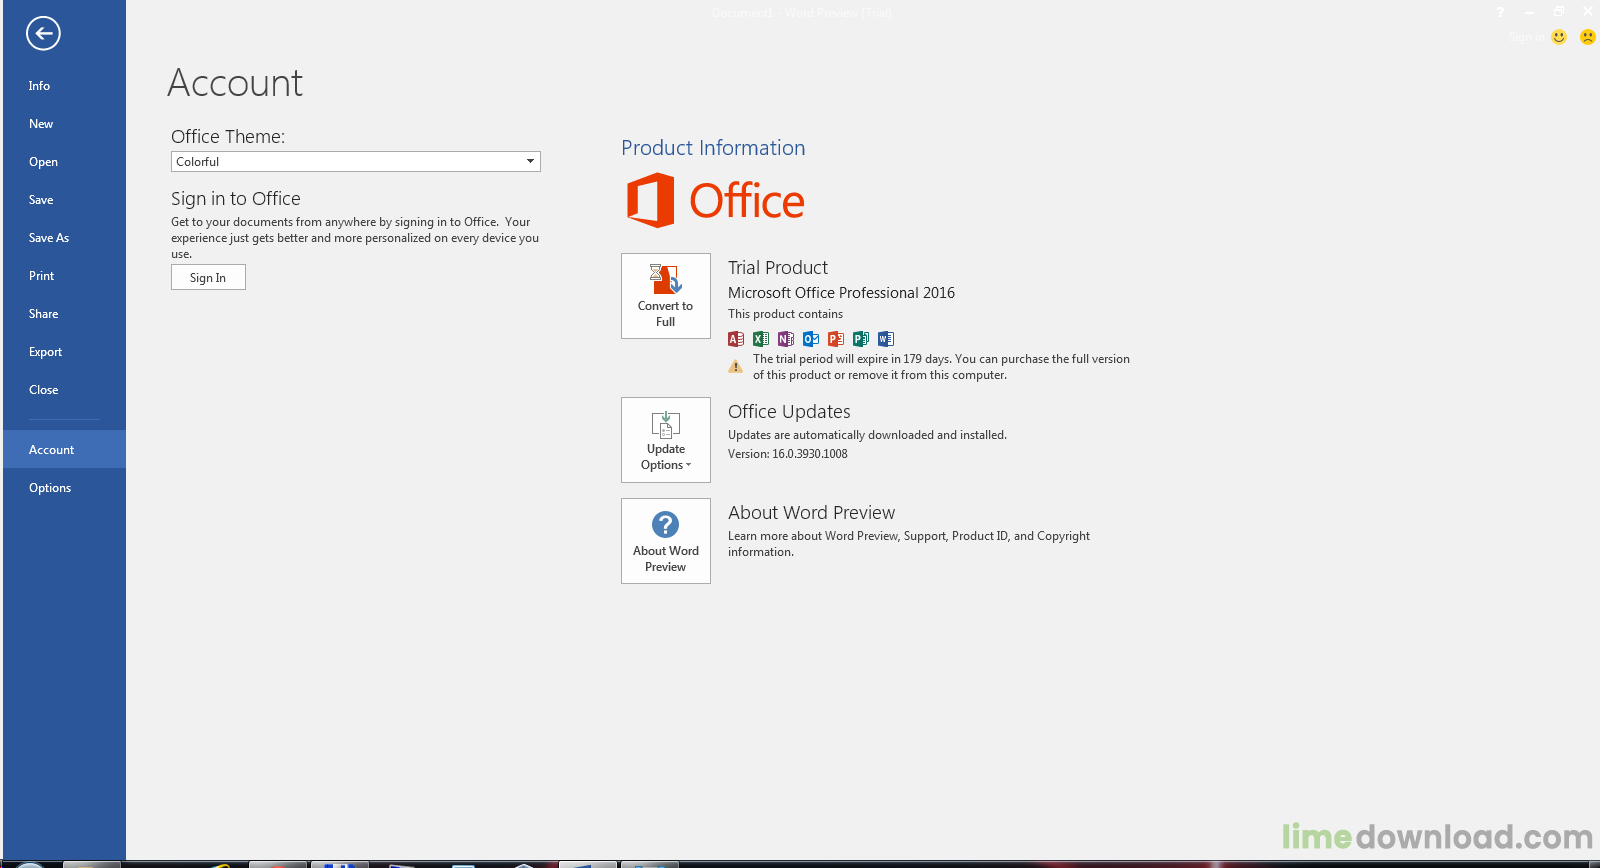Open Word Options from the sidebar
This screenshot has width=1600, height=868.
coord(64,488)
